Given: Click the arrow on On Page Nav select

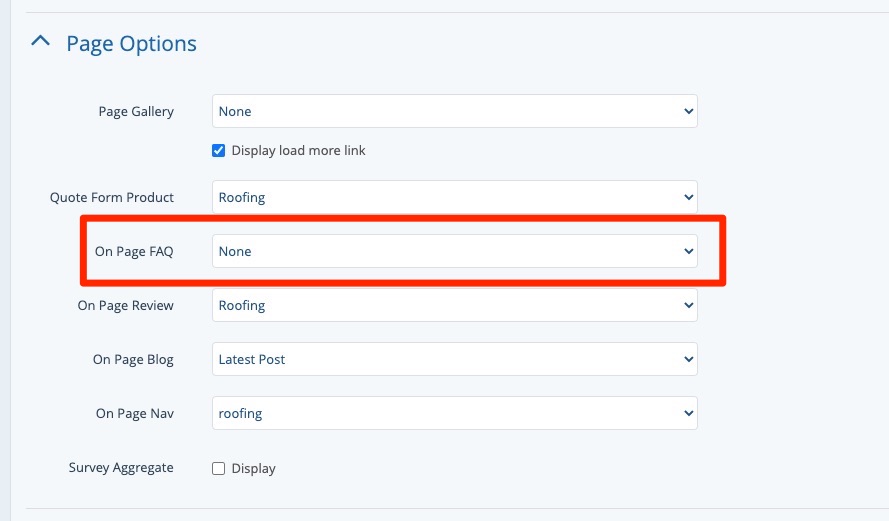Looking at the screenshot, I should pyautogui.click(x=688, y=413).
